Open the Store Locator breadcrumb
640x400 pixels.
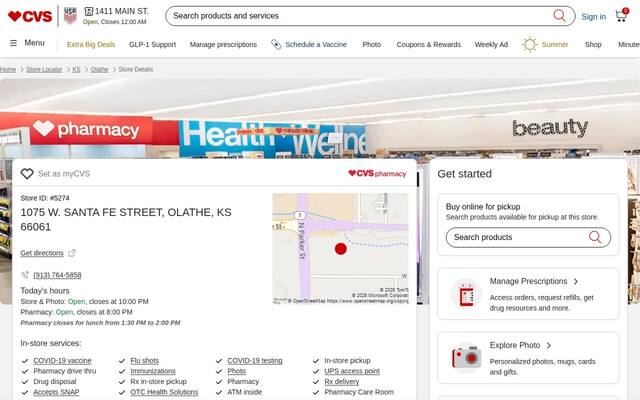coord(44,69)
